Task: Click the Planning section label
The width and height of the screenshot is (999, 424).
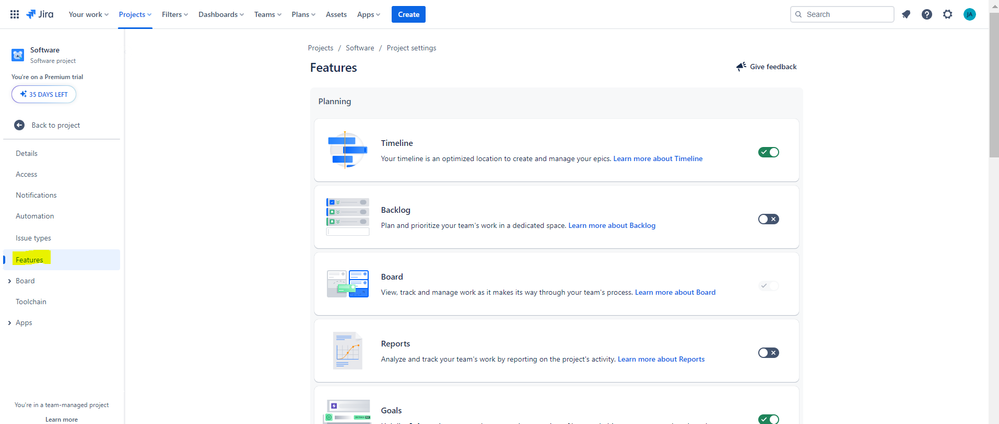Action: (x=334, y=101)
